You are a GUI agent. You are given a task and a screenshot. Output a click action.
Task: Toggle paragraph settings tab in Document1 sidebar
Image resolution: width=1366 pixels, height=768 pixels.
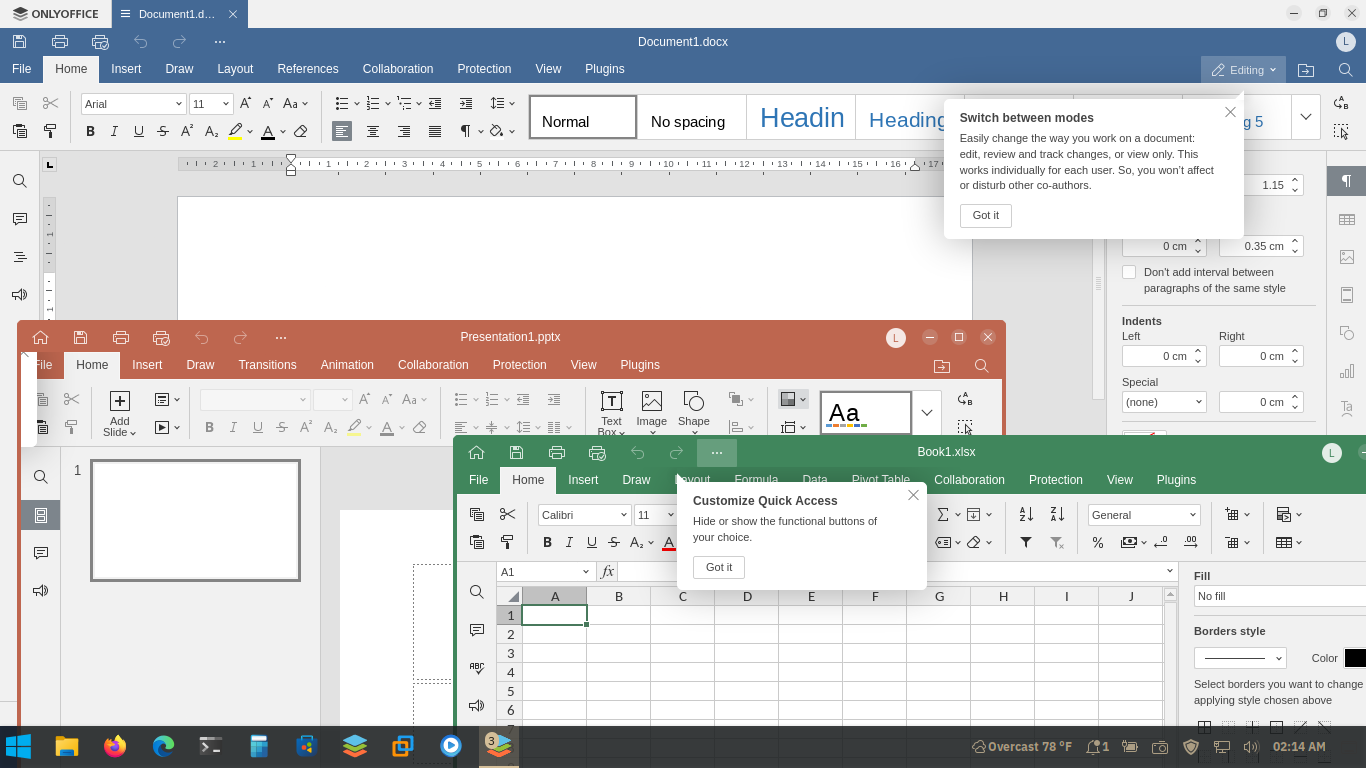pos(1347,181)
